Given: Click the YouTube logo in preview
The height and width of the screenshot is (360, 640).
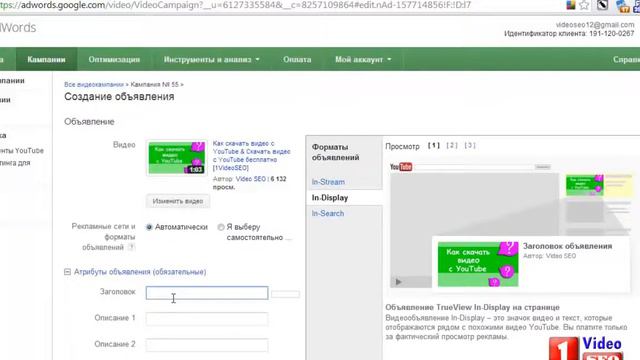Looking at the screenshot, I should (401, 167).
